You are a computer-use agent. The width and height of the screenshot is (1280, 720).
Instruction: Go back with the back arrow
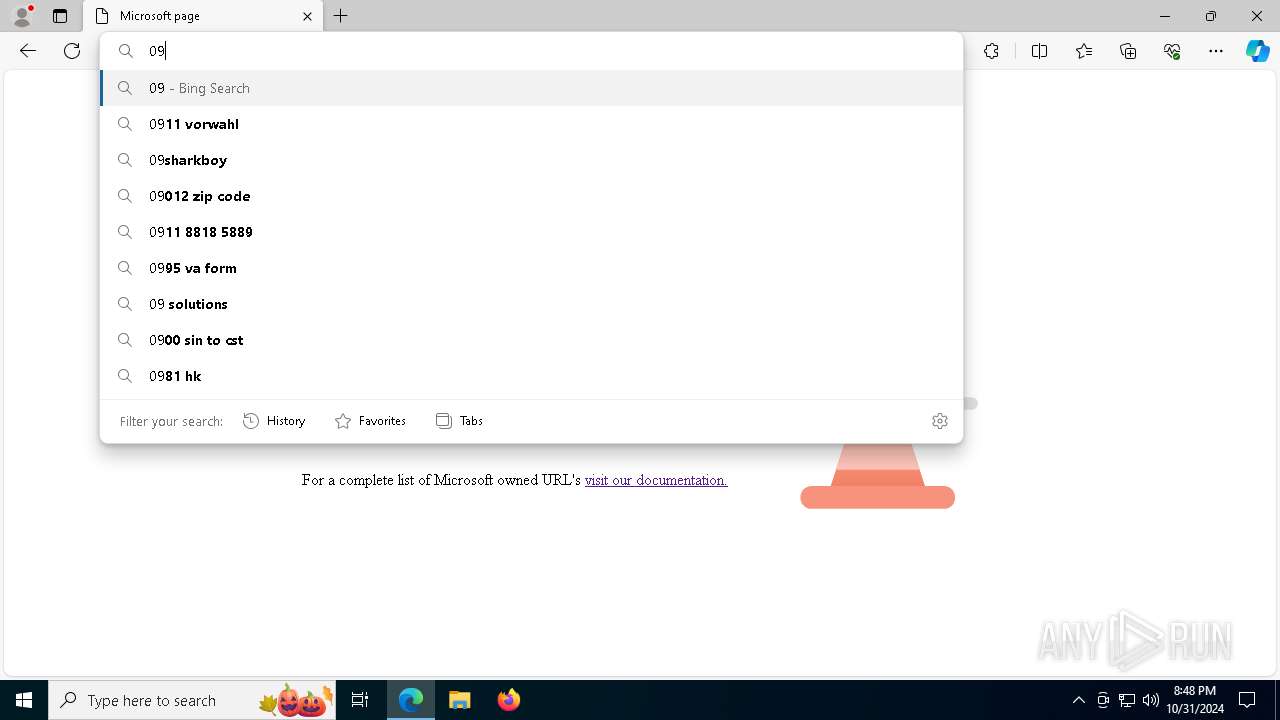point(28,51)
